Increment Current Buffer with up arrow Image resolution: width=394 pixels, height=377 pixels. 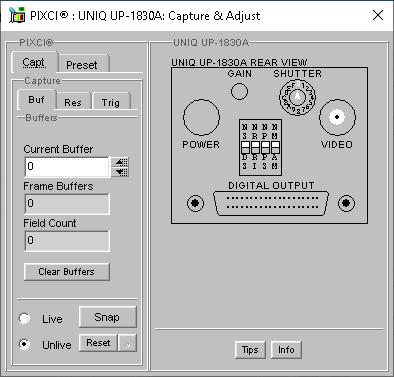tap(120, 162)
